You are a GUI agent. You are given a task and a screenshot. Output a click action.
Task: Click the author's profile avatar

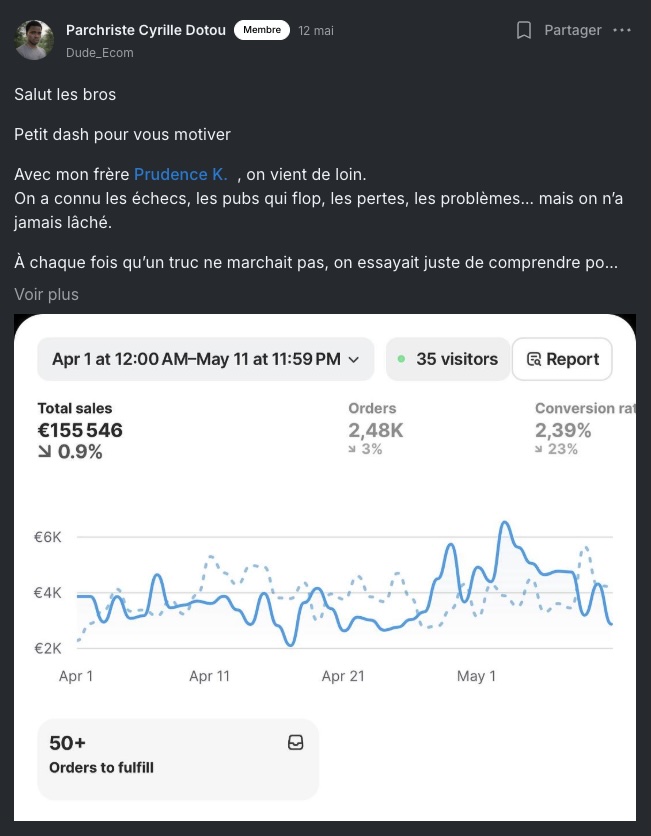(34, 40)
